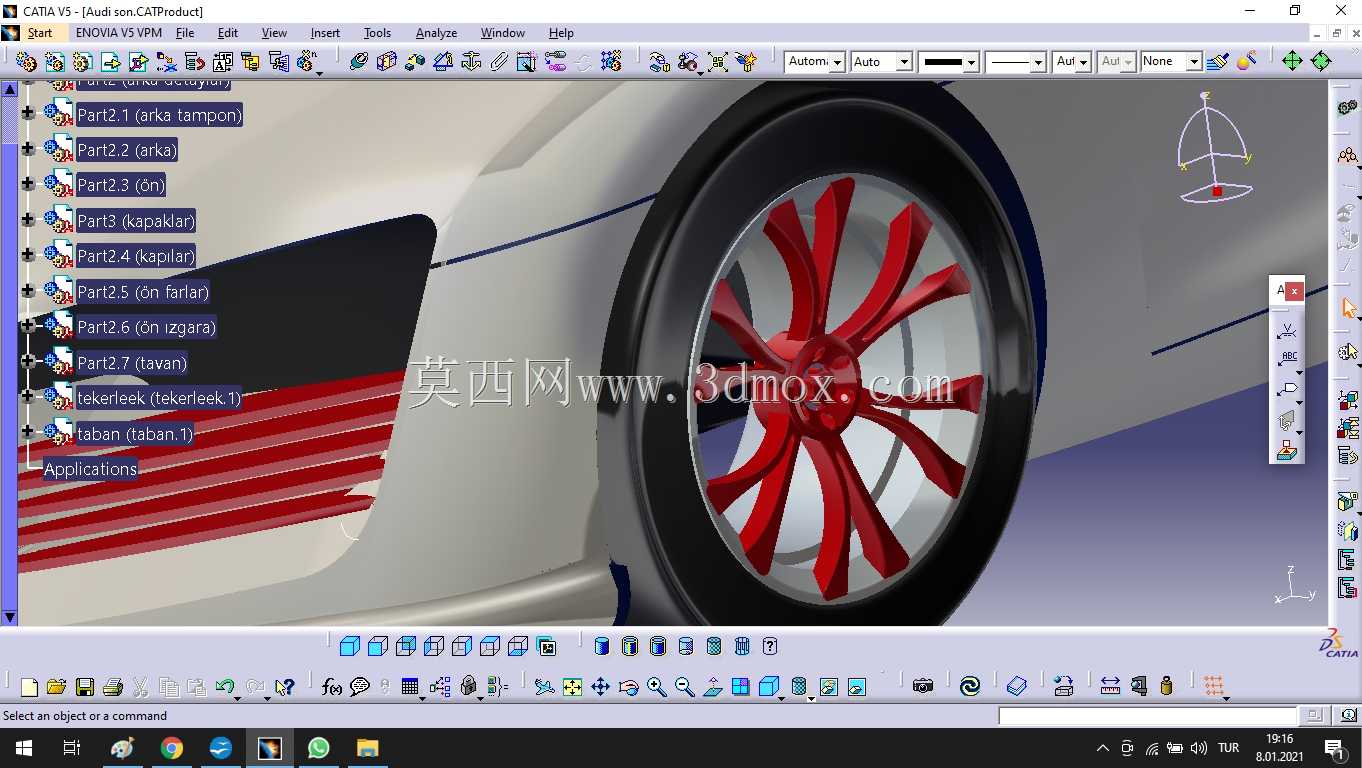Toggle the Hide/Show icon

(829, 687)
